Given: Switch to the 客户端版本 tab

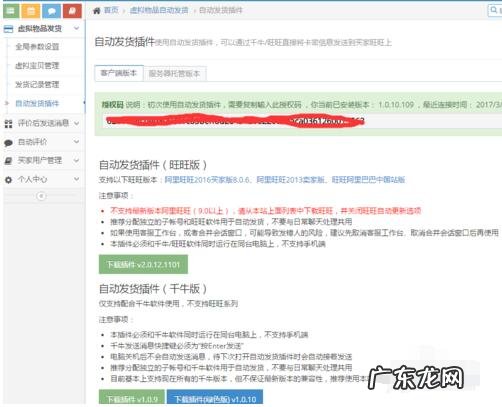Looking at the screenshot, I should point(119,73).
